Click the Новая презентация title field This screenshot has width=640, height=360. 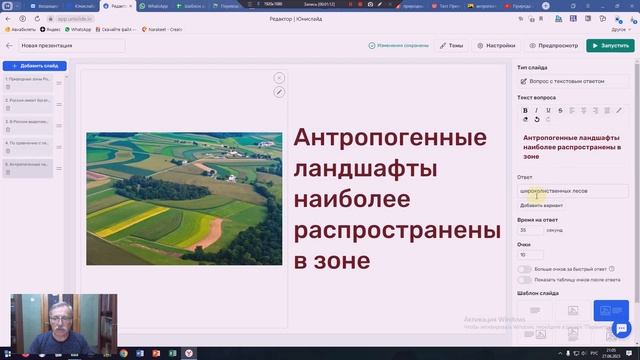(x=71, y=46)
